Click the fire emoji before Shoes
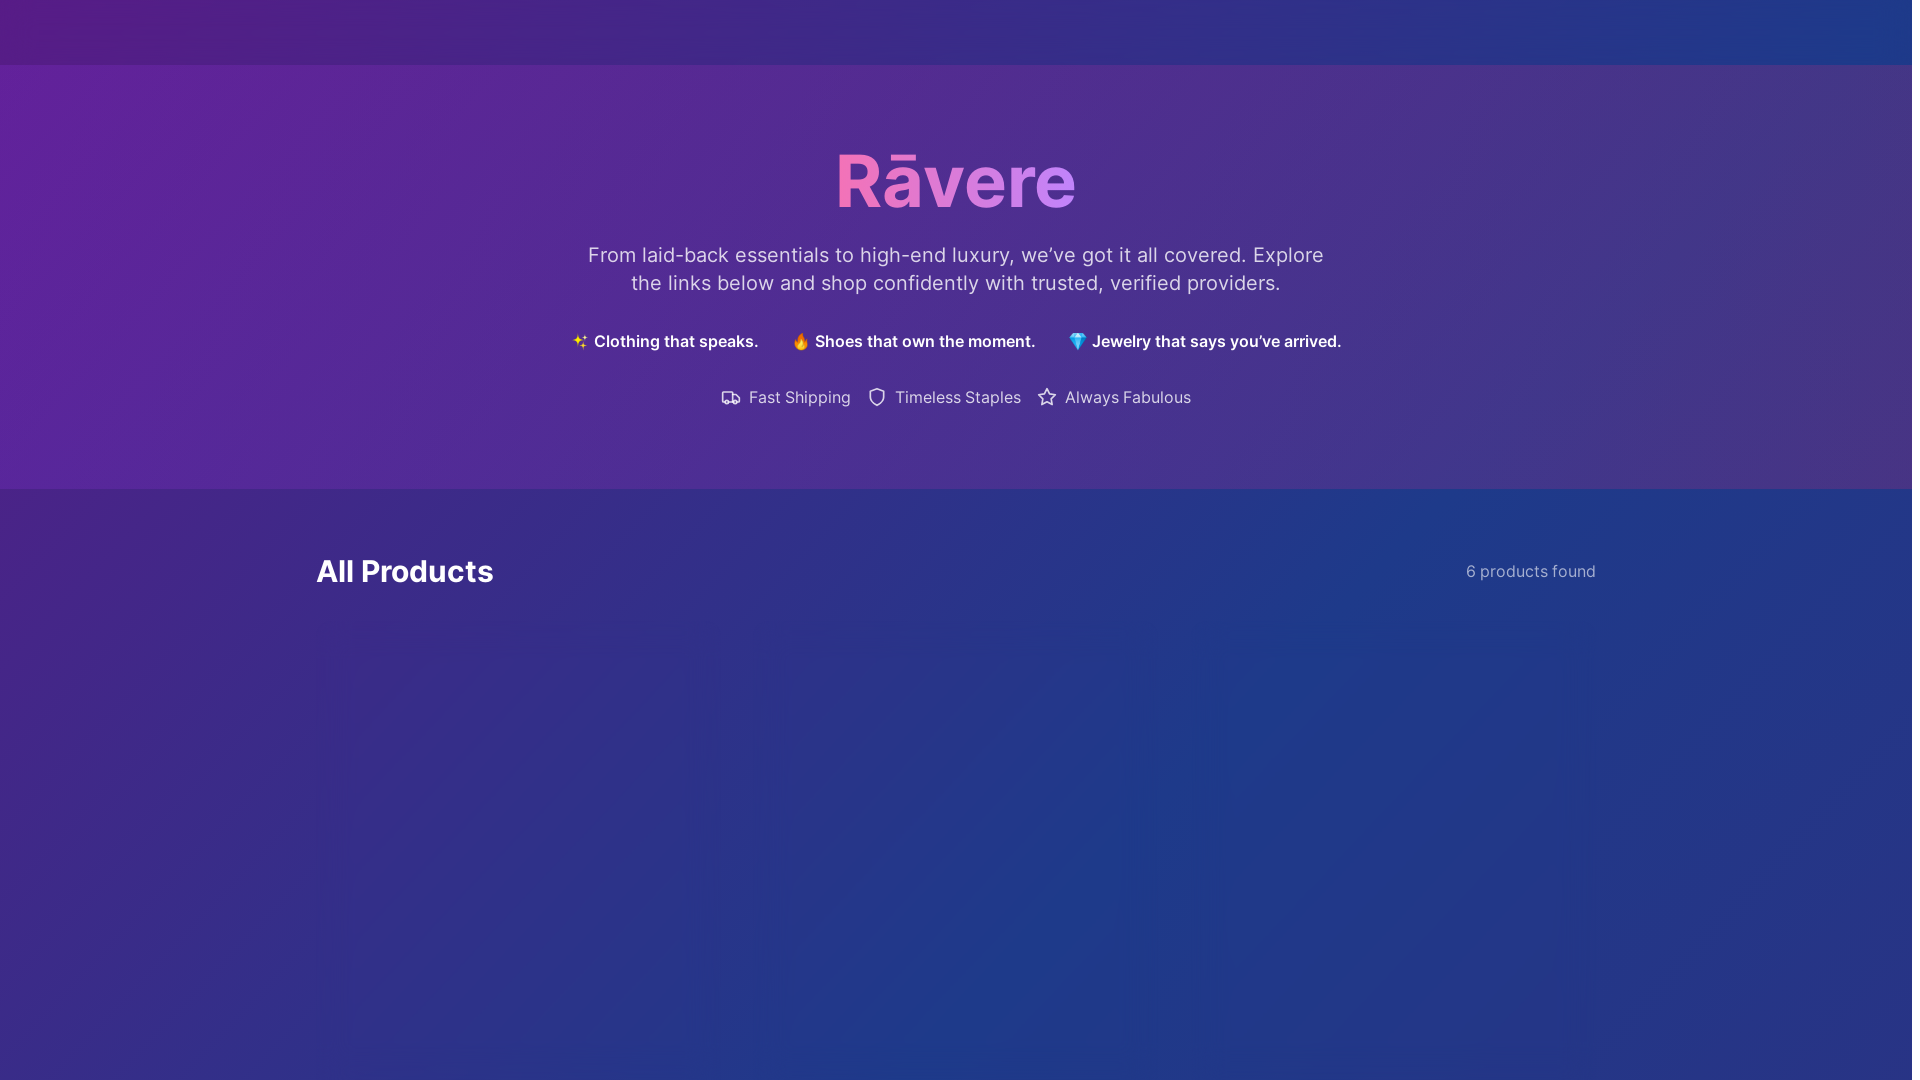 point(800,341)
